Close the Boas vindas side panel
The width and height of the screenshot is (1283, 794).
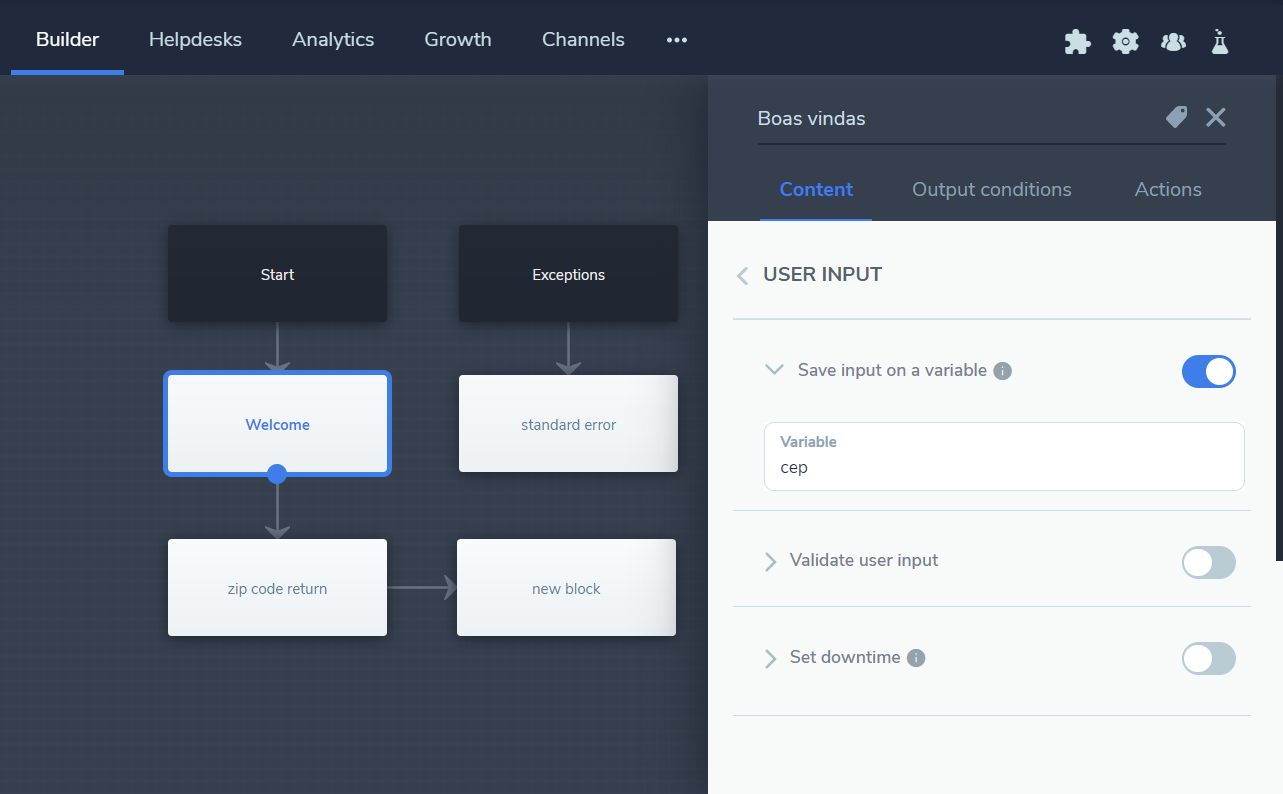pos(1215,117)
